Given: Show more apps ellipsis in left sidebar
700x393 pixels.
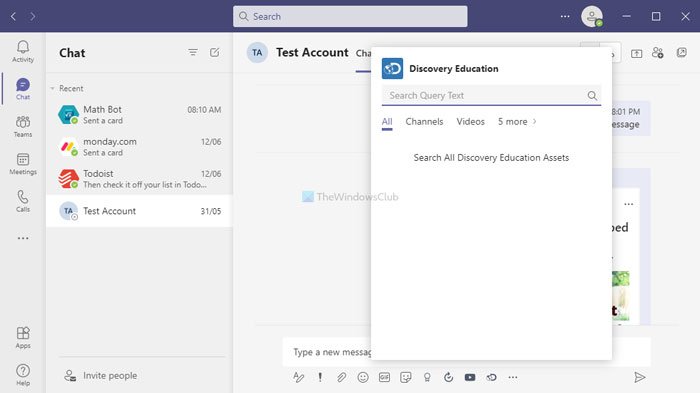Looking at the screenshot, I should (x=23, y=238).
